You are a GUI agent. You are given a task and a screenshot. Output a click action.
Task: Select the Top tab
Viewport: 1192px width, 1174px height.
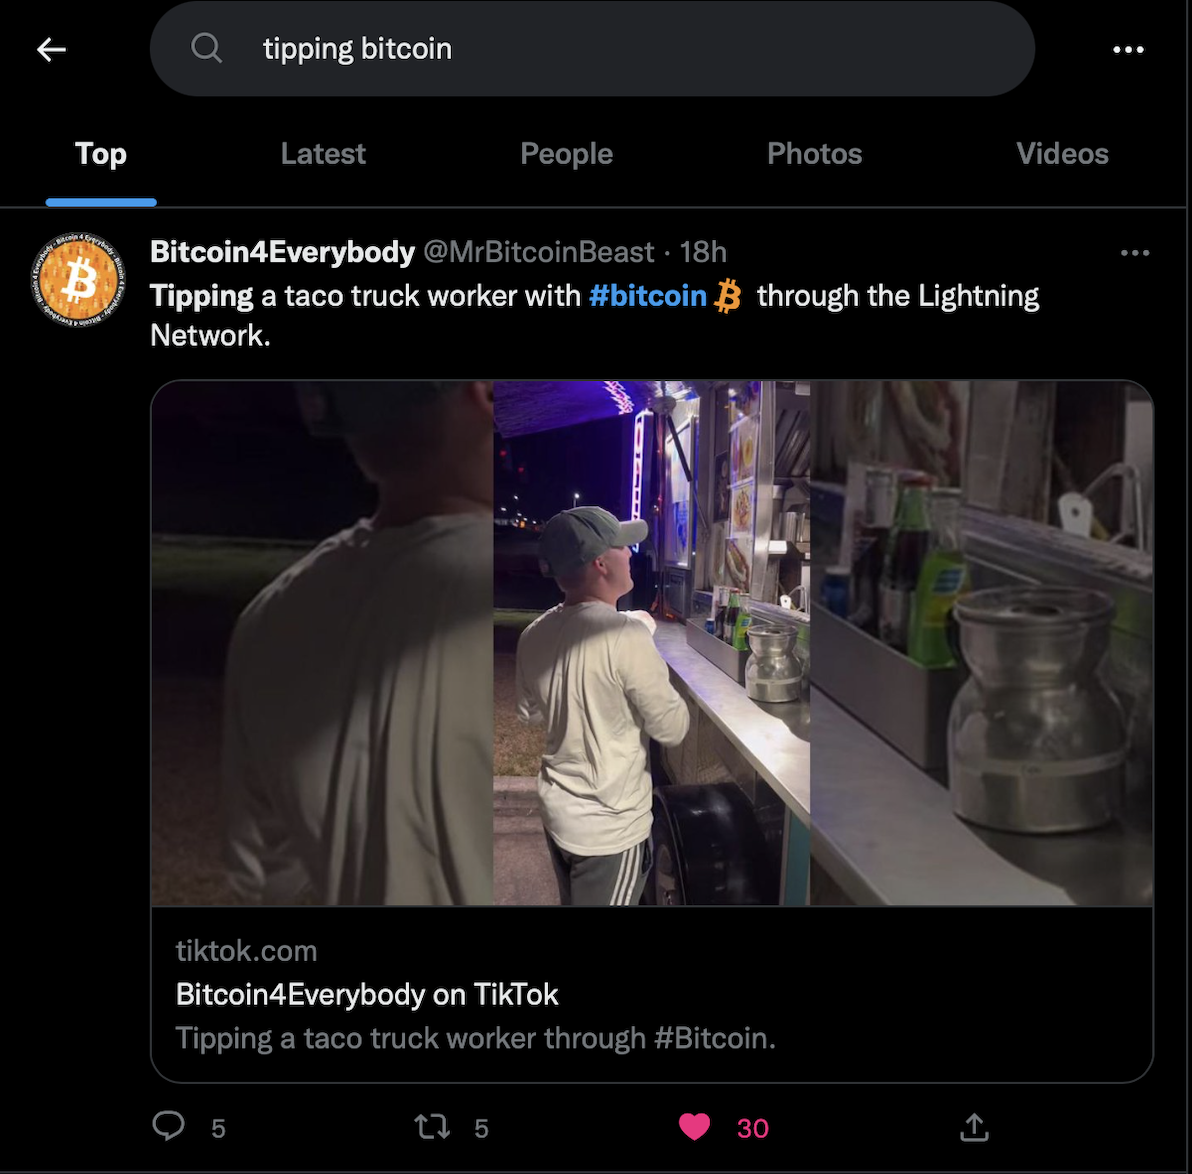101,154
